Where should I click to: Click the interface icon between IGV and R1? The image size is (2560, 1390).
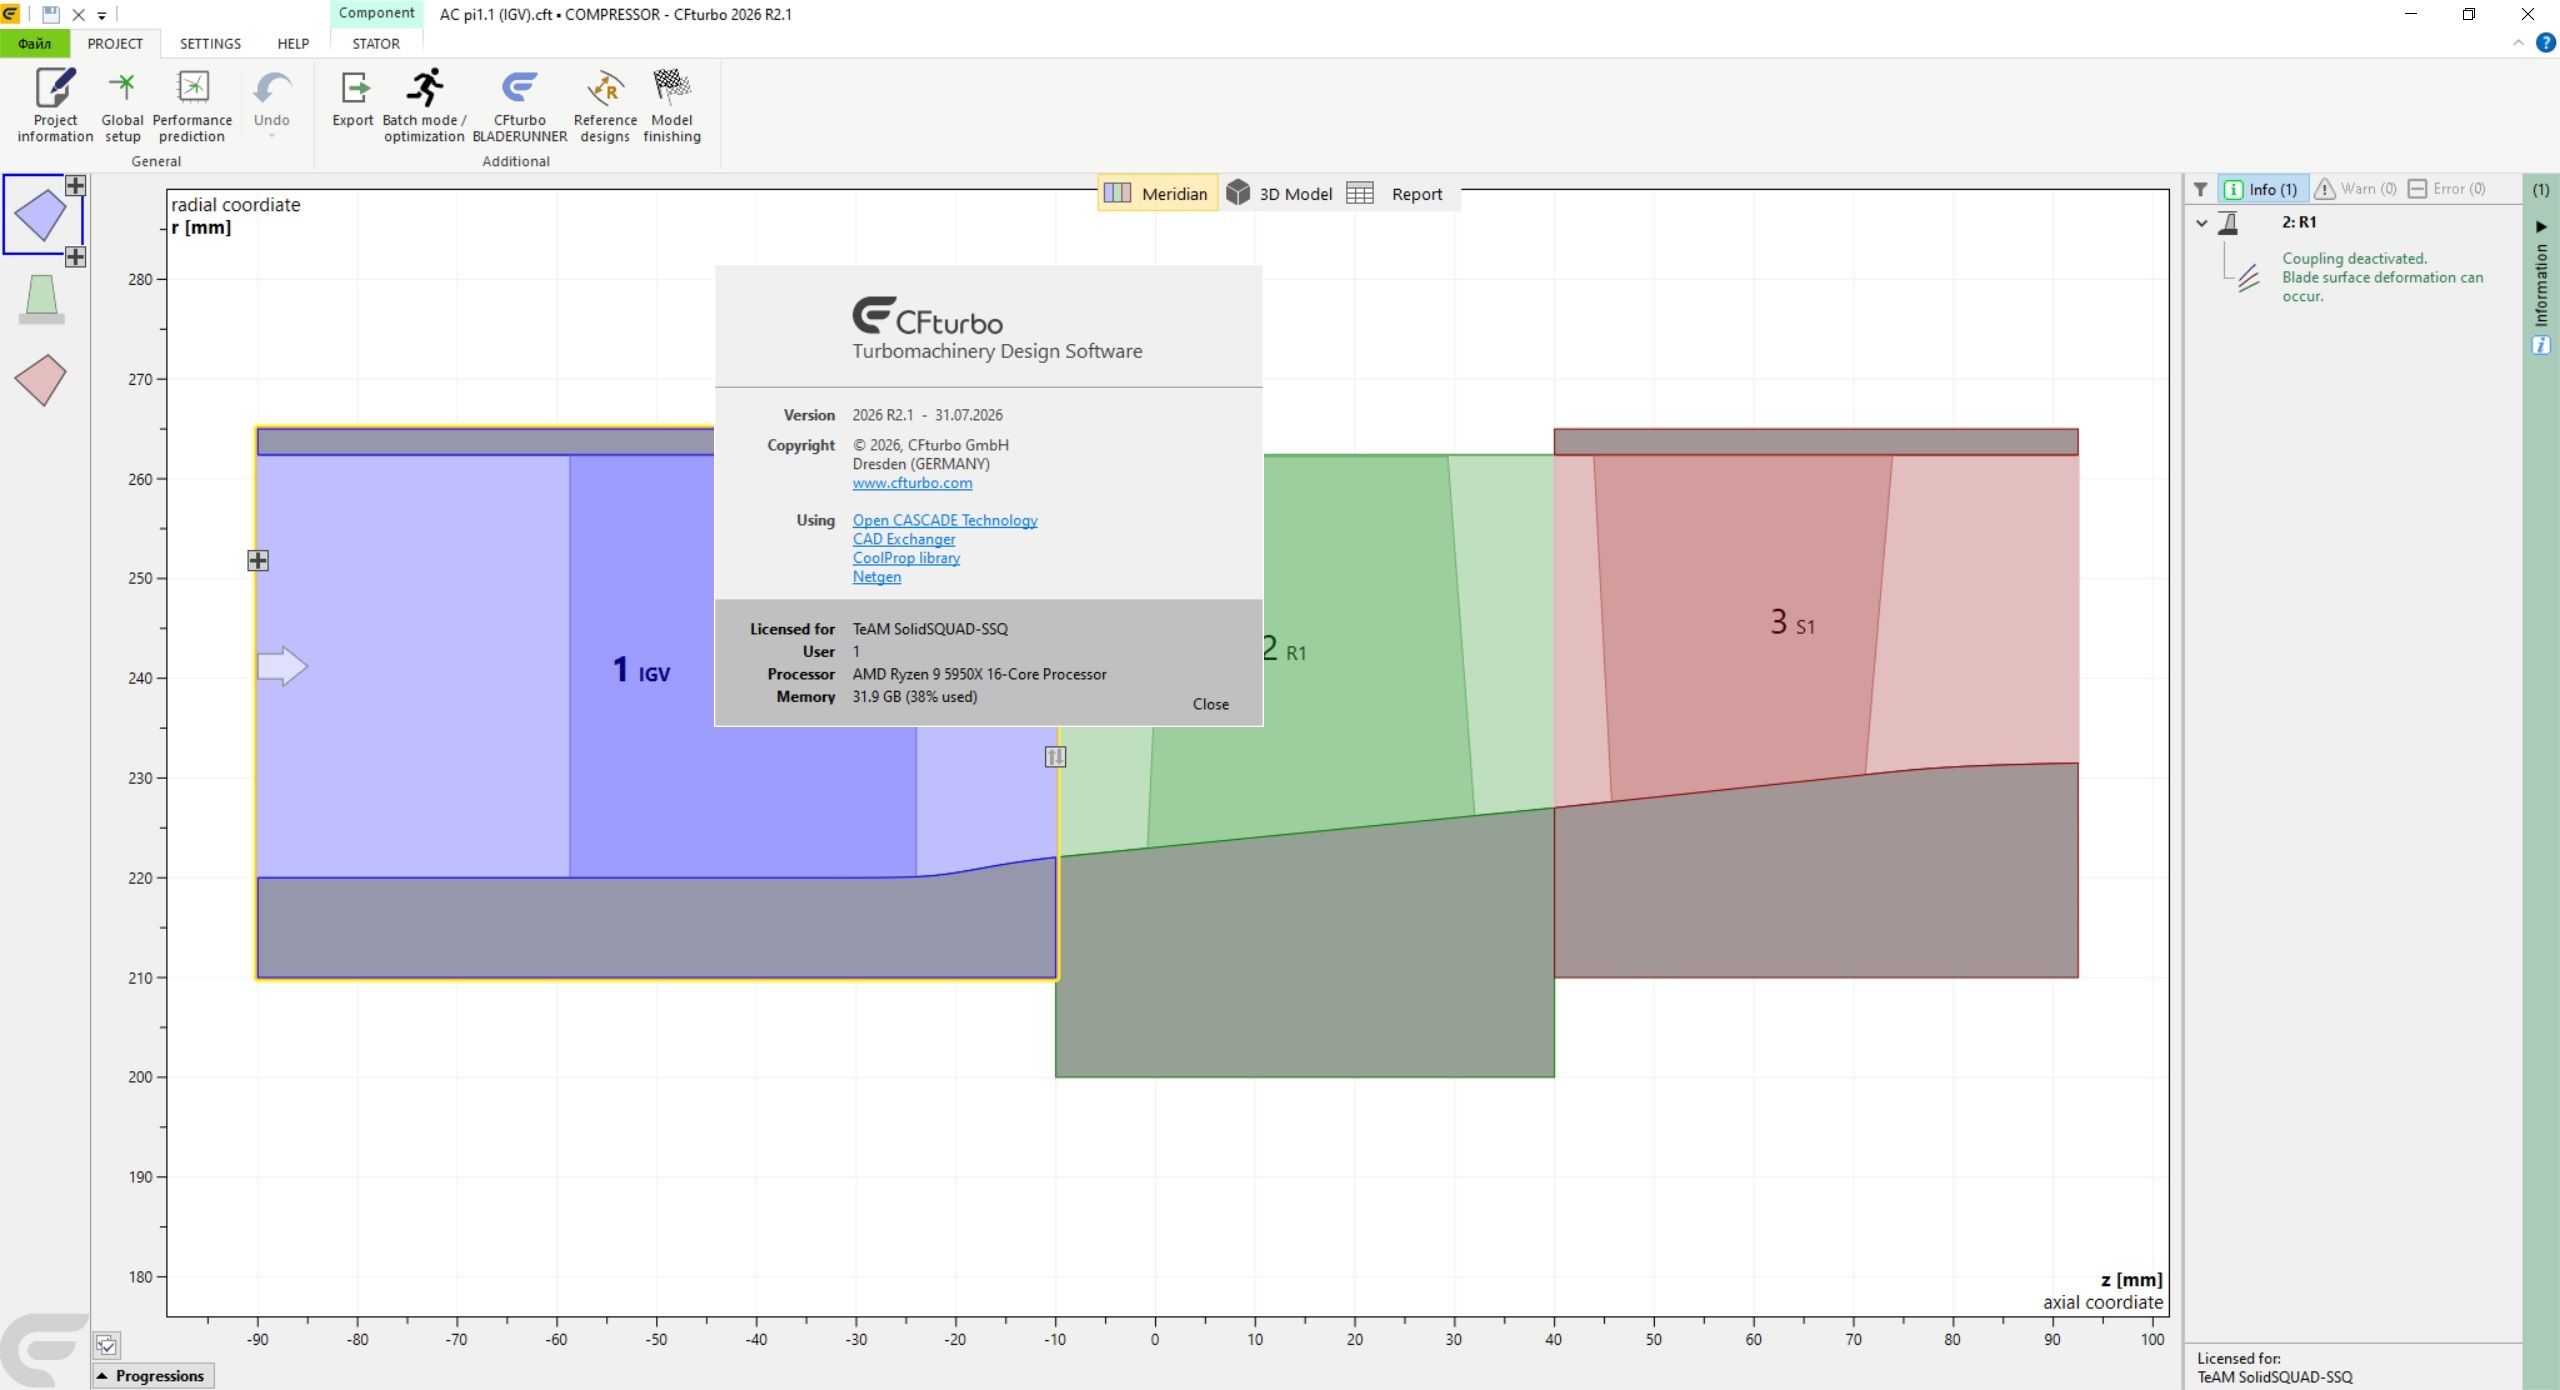[1055, 757]
